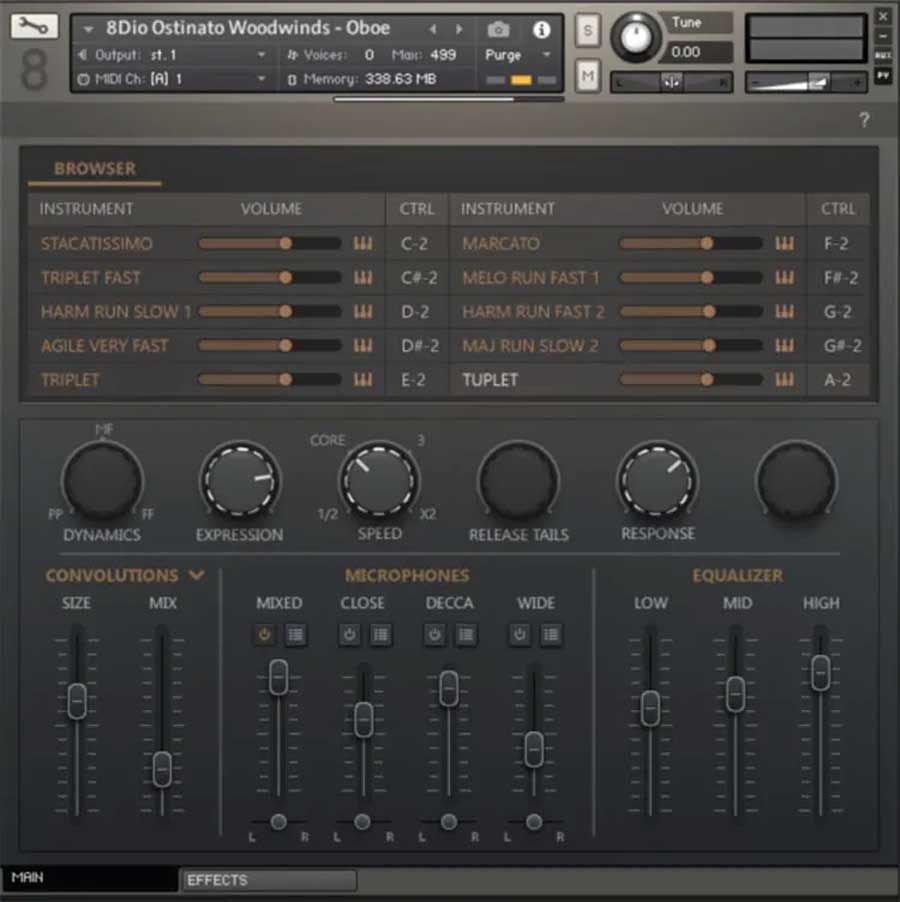Toggle the Decca microphone power button
The image size is (900, 902).
click(x=435, y=635)
